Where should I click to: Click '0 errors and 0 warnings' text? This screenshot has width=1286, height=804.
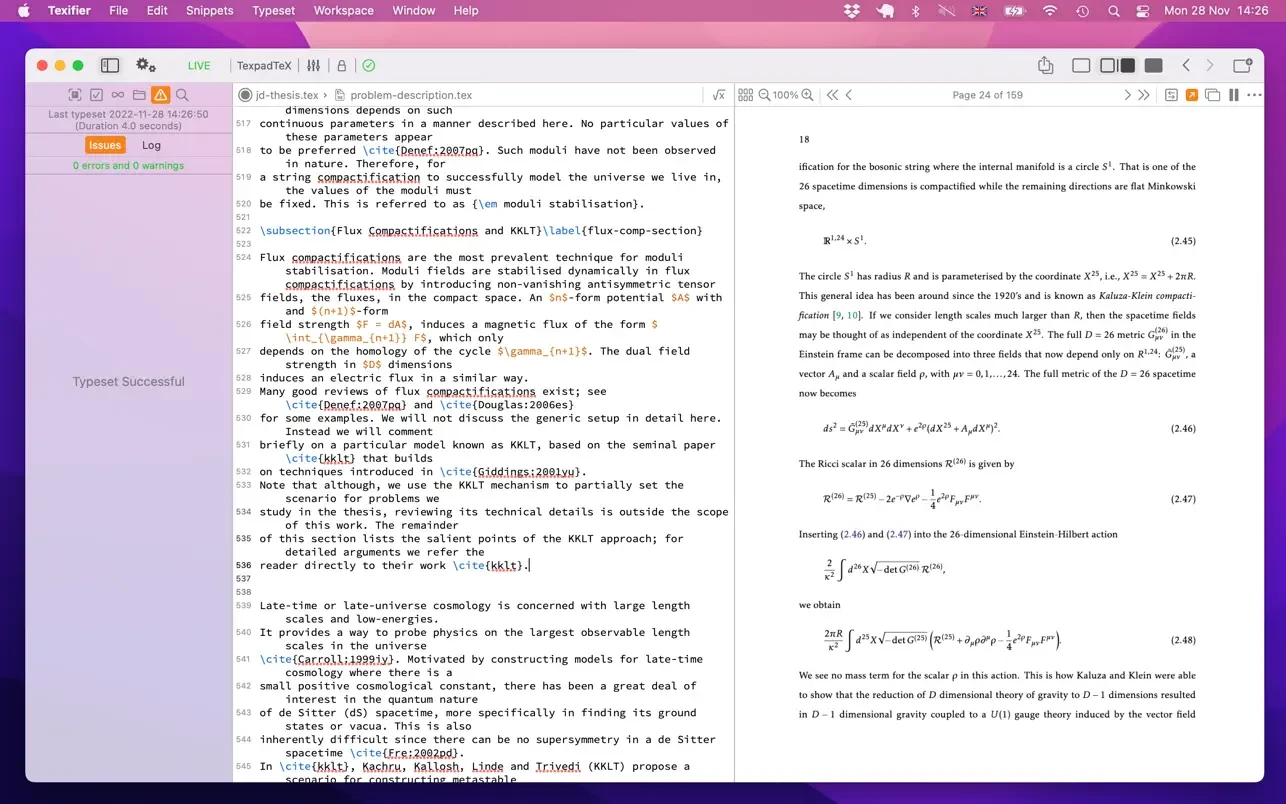coord(128,166)
